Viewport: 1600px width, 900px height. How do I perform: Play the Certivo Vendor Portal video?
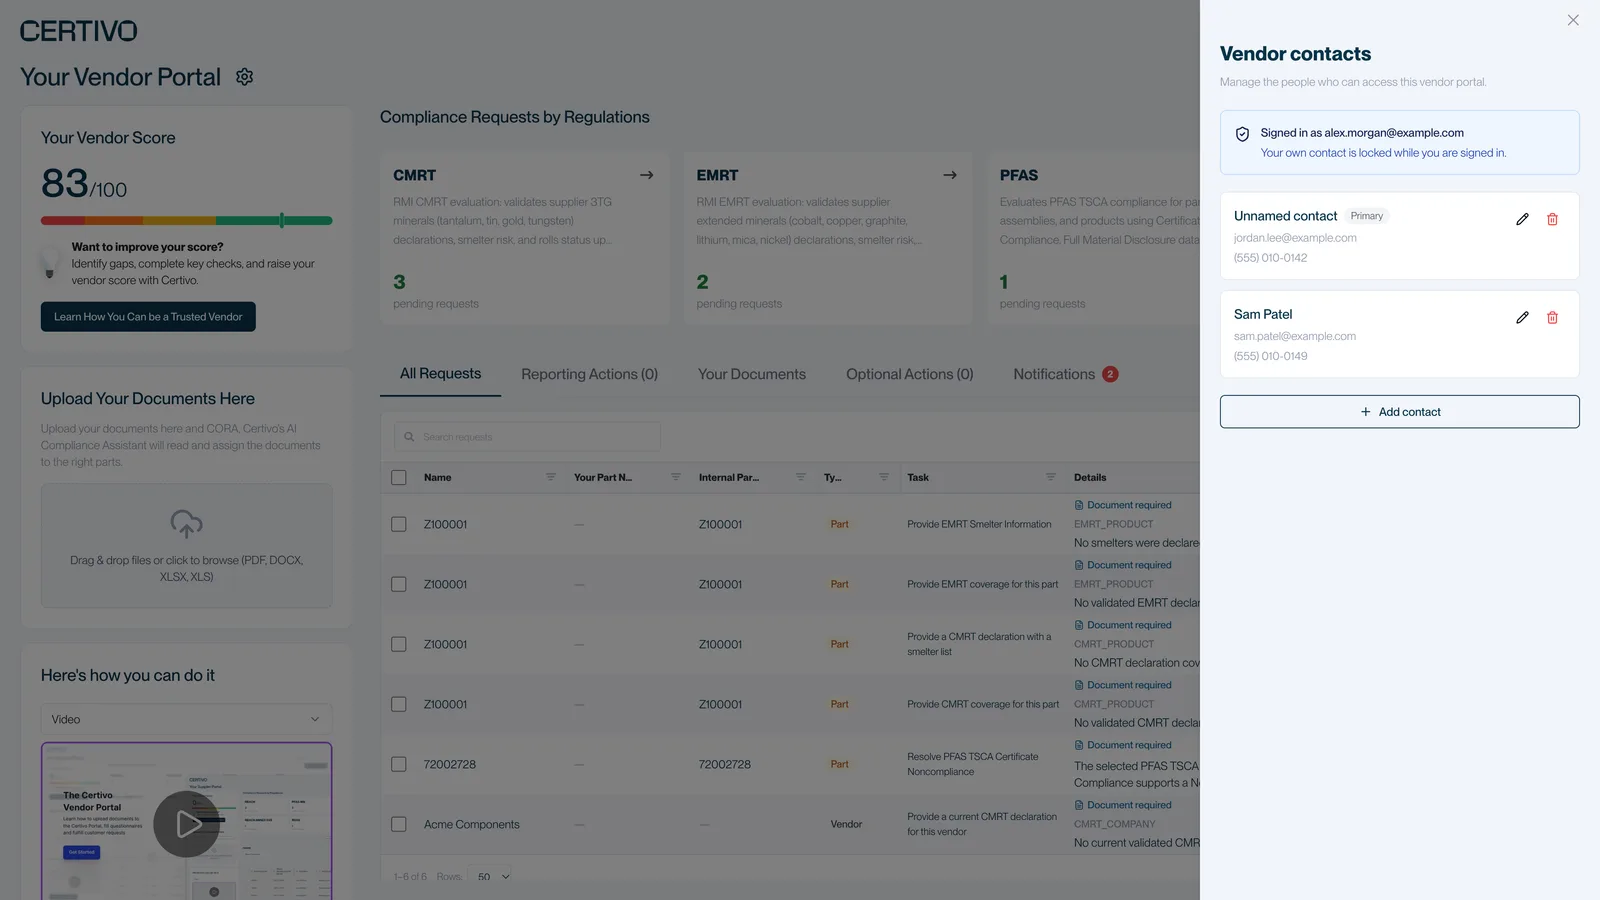pyautogui.click(x=187, y=824)
